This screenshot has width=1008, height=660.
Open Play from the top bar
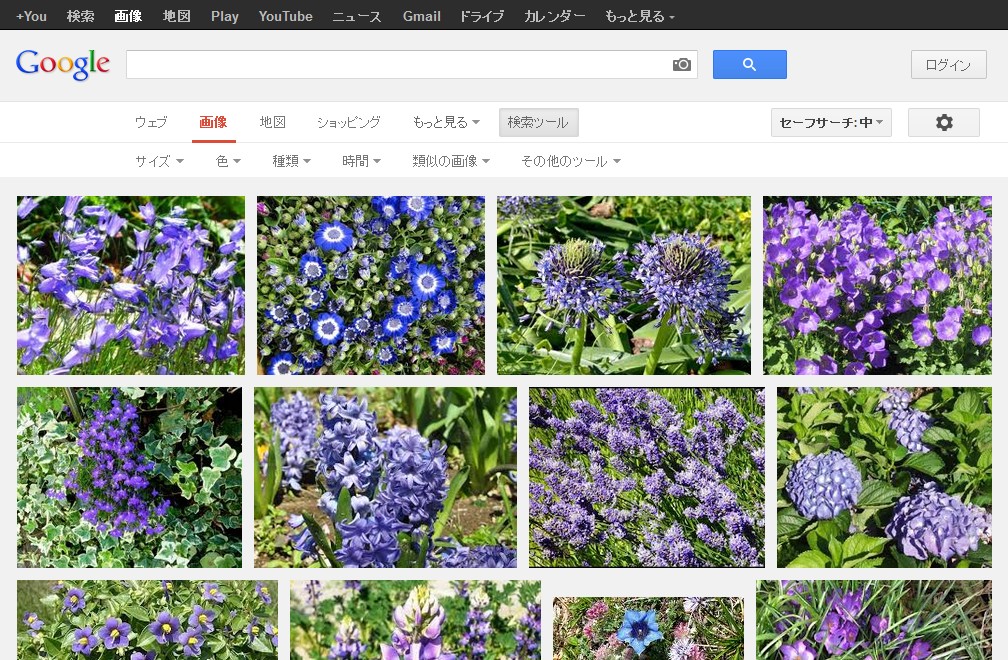(225, 16)
